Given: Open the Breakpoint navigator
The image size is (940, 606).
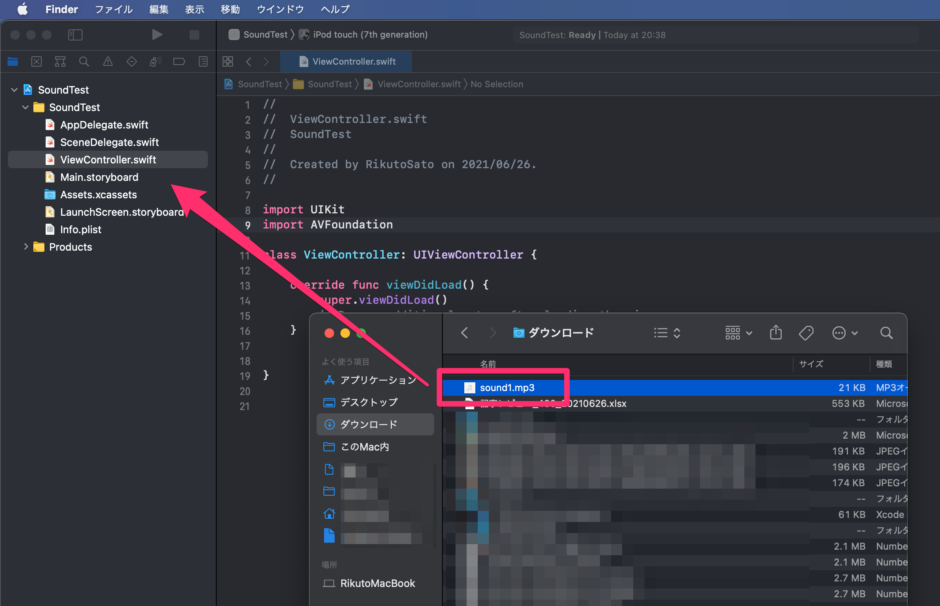Looking at the screenshot, I should coord(180,61).
